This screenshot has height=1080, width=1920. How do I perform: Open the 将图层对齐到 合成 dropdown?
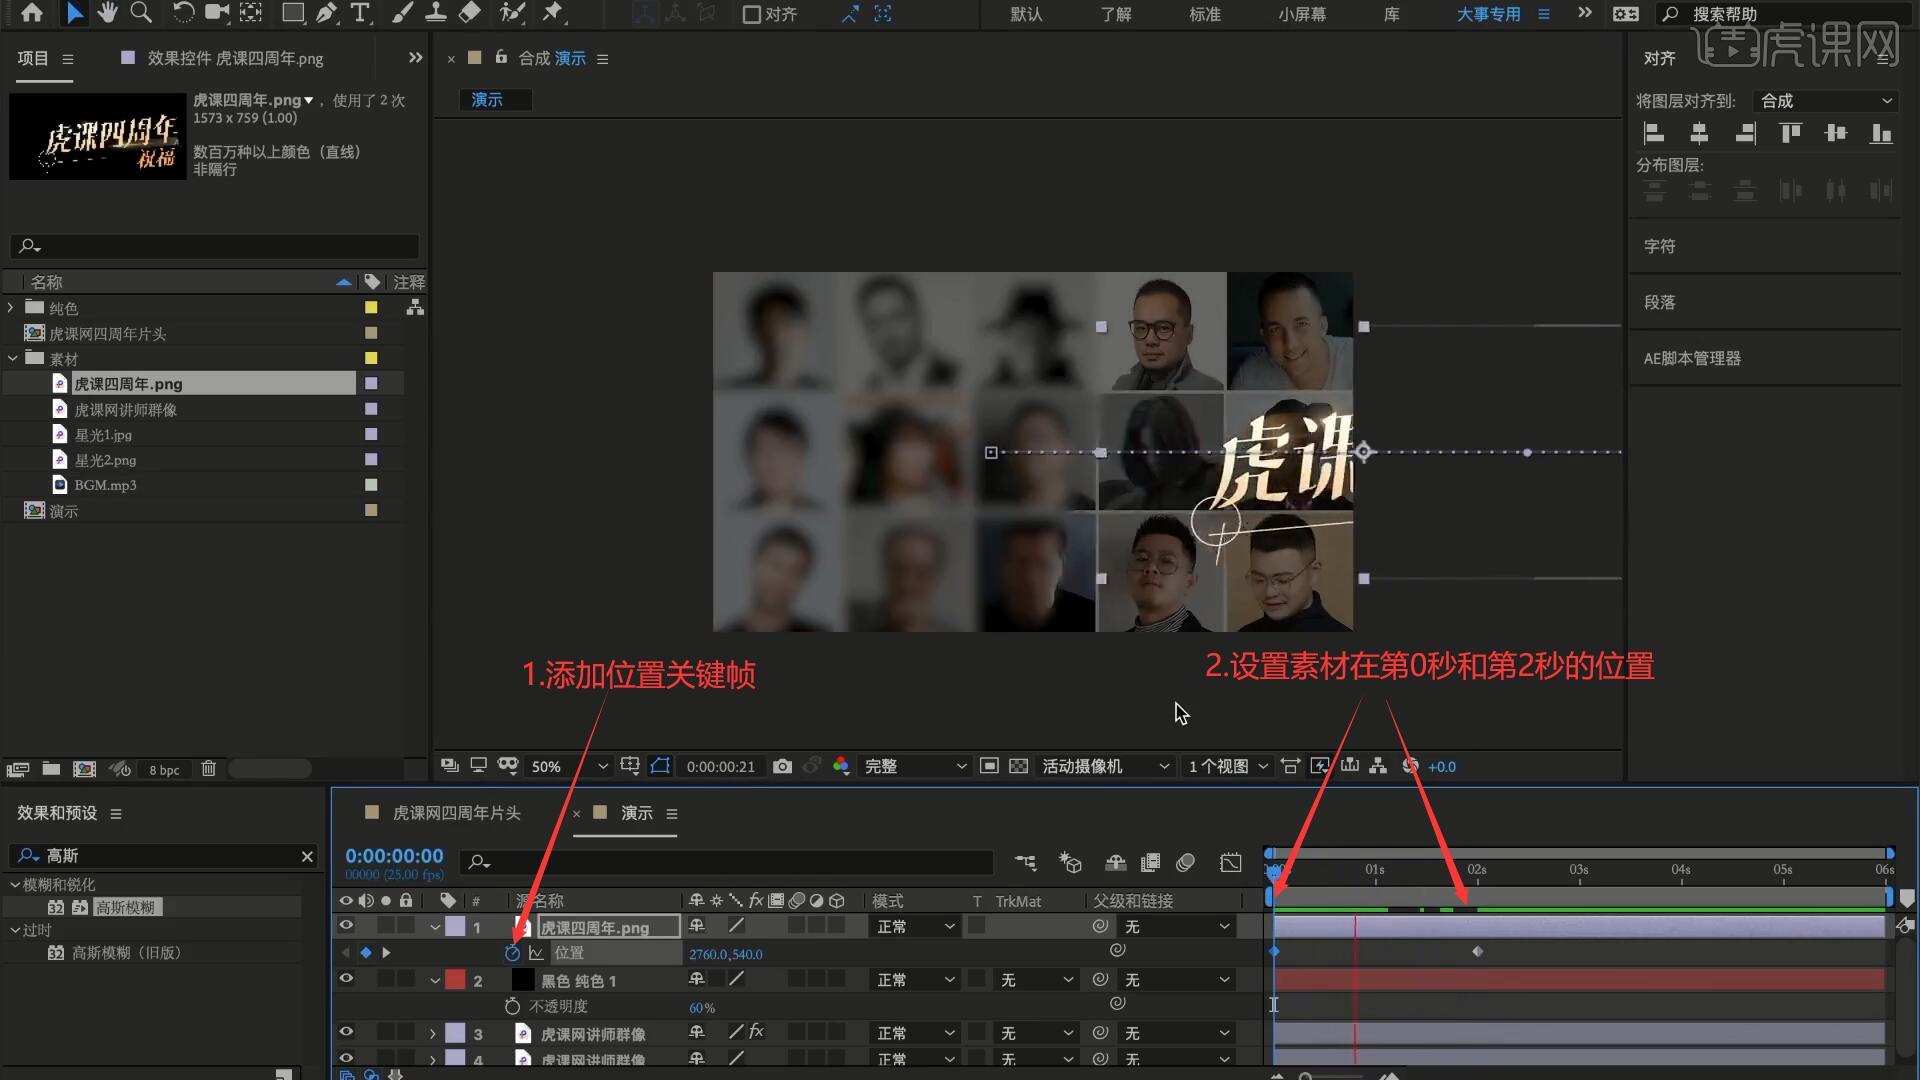click(1827, 101)
